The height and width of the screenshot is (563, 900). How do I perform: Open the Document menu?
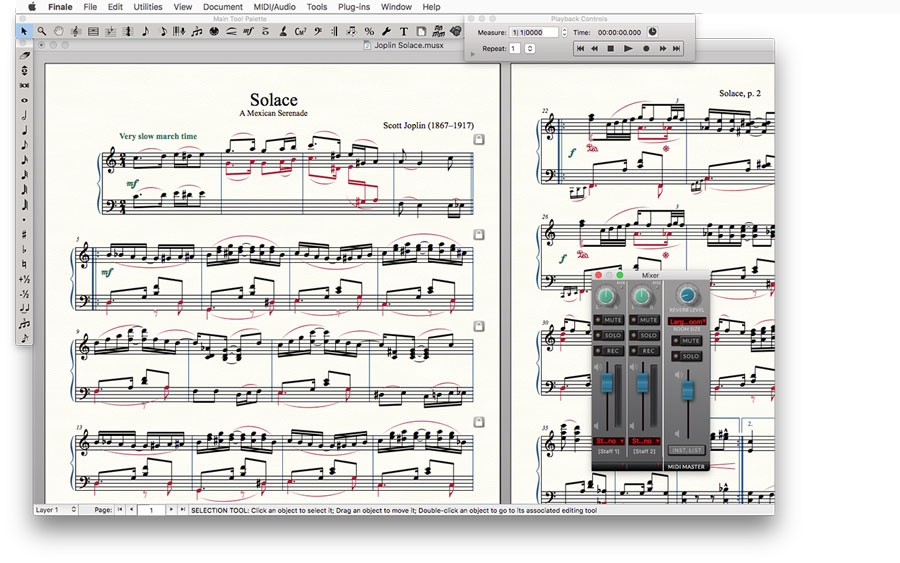tap(223, 7)
